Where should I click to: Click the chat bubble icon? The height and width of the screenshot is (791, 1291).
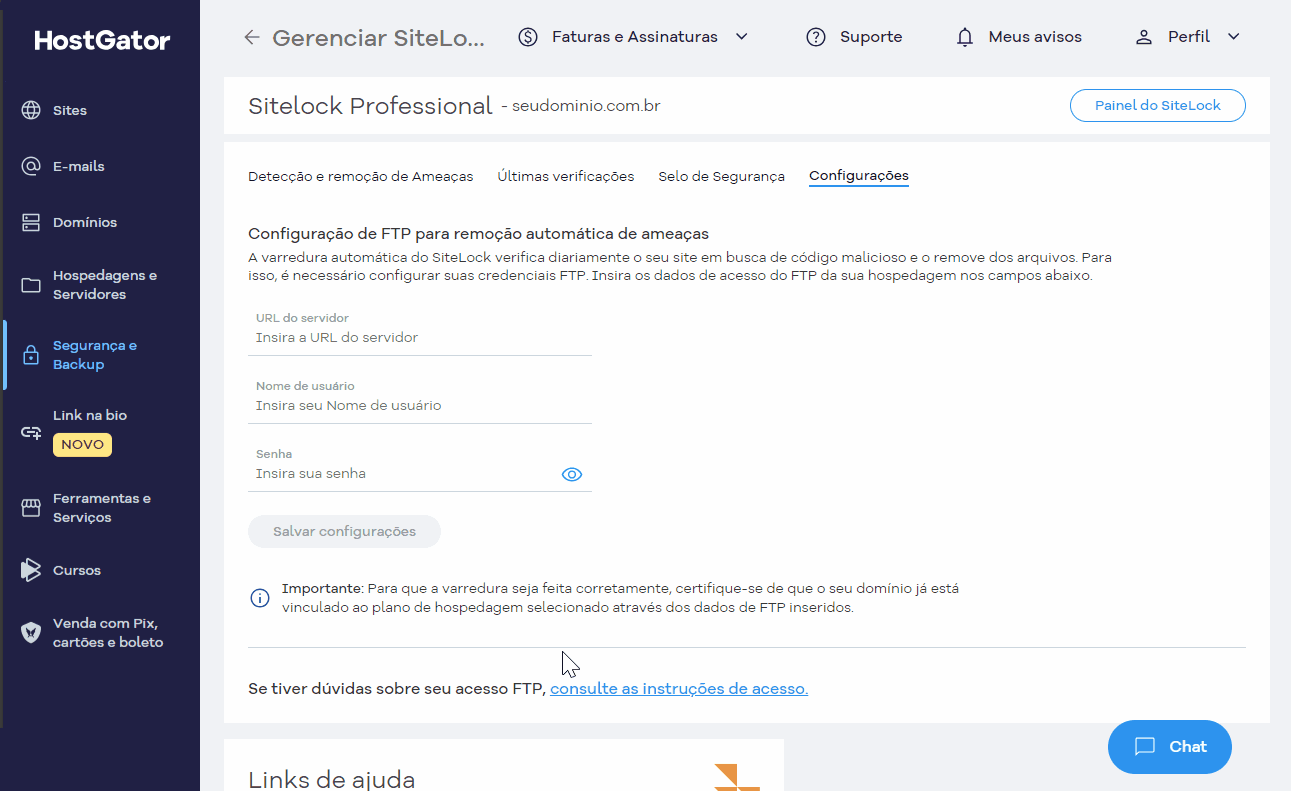tap(1145, 747)
